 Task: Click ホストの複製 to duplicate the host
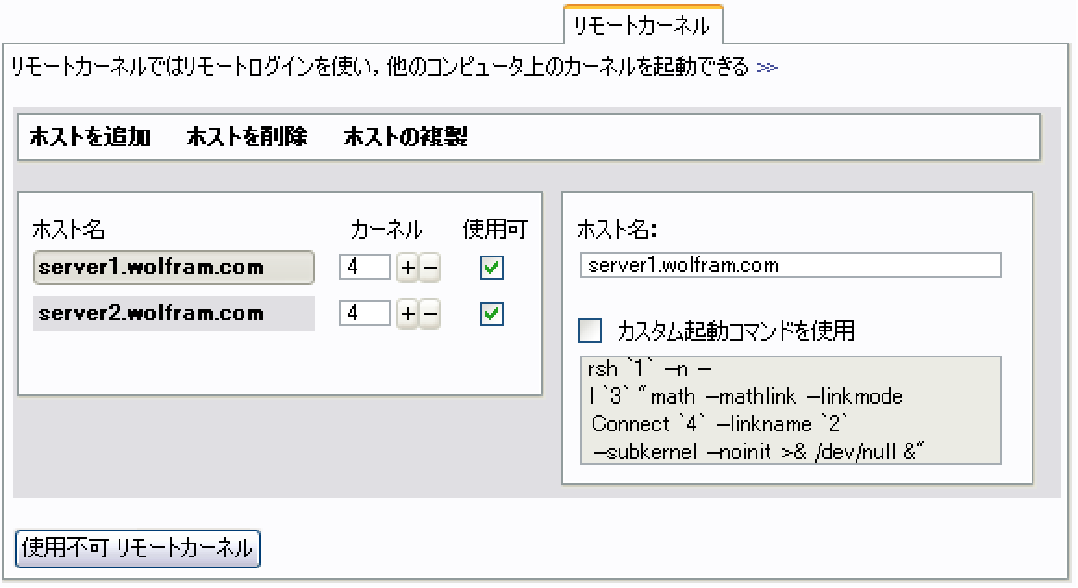[406, 137]
